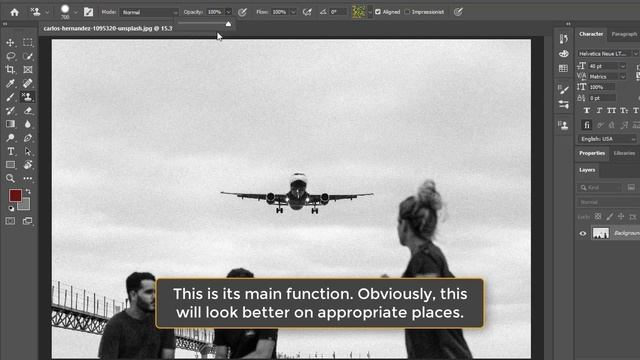Swap foreground and background colors
Image resolution: width=640 pixels, height=360 pixels.
(28, 191)
